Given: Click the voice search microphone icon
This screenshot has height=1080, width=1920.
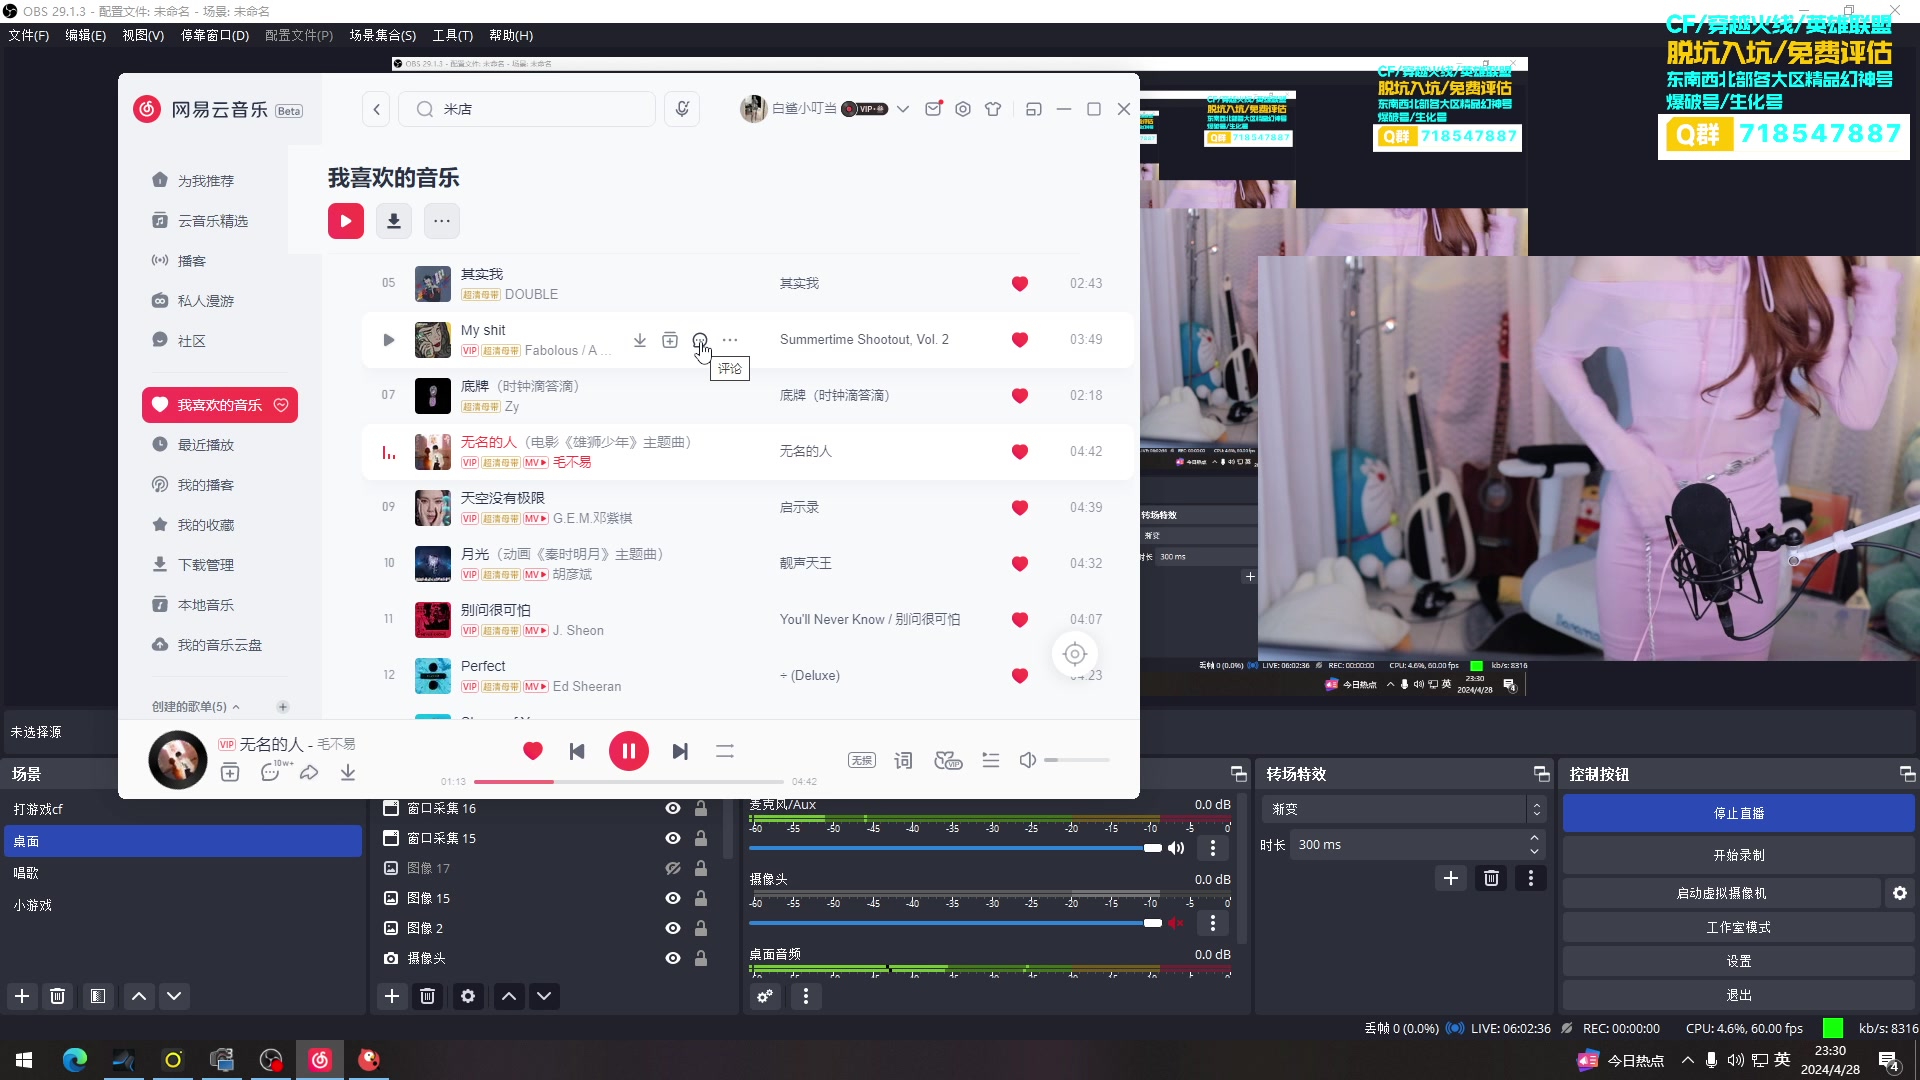Looking at the screenshot, I should pos(682,109).
